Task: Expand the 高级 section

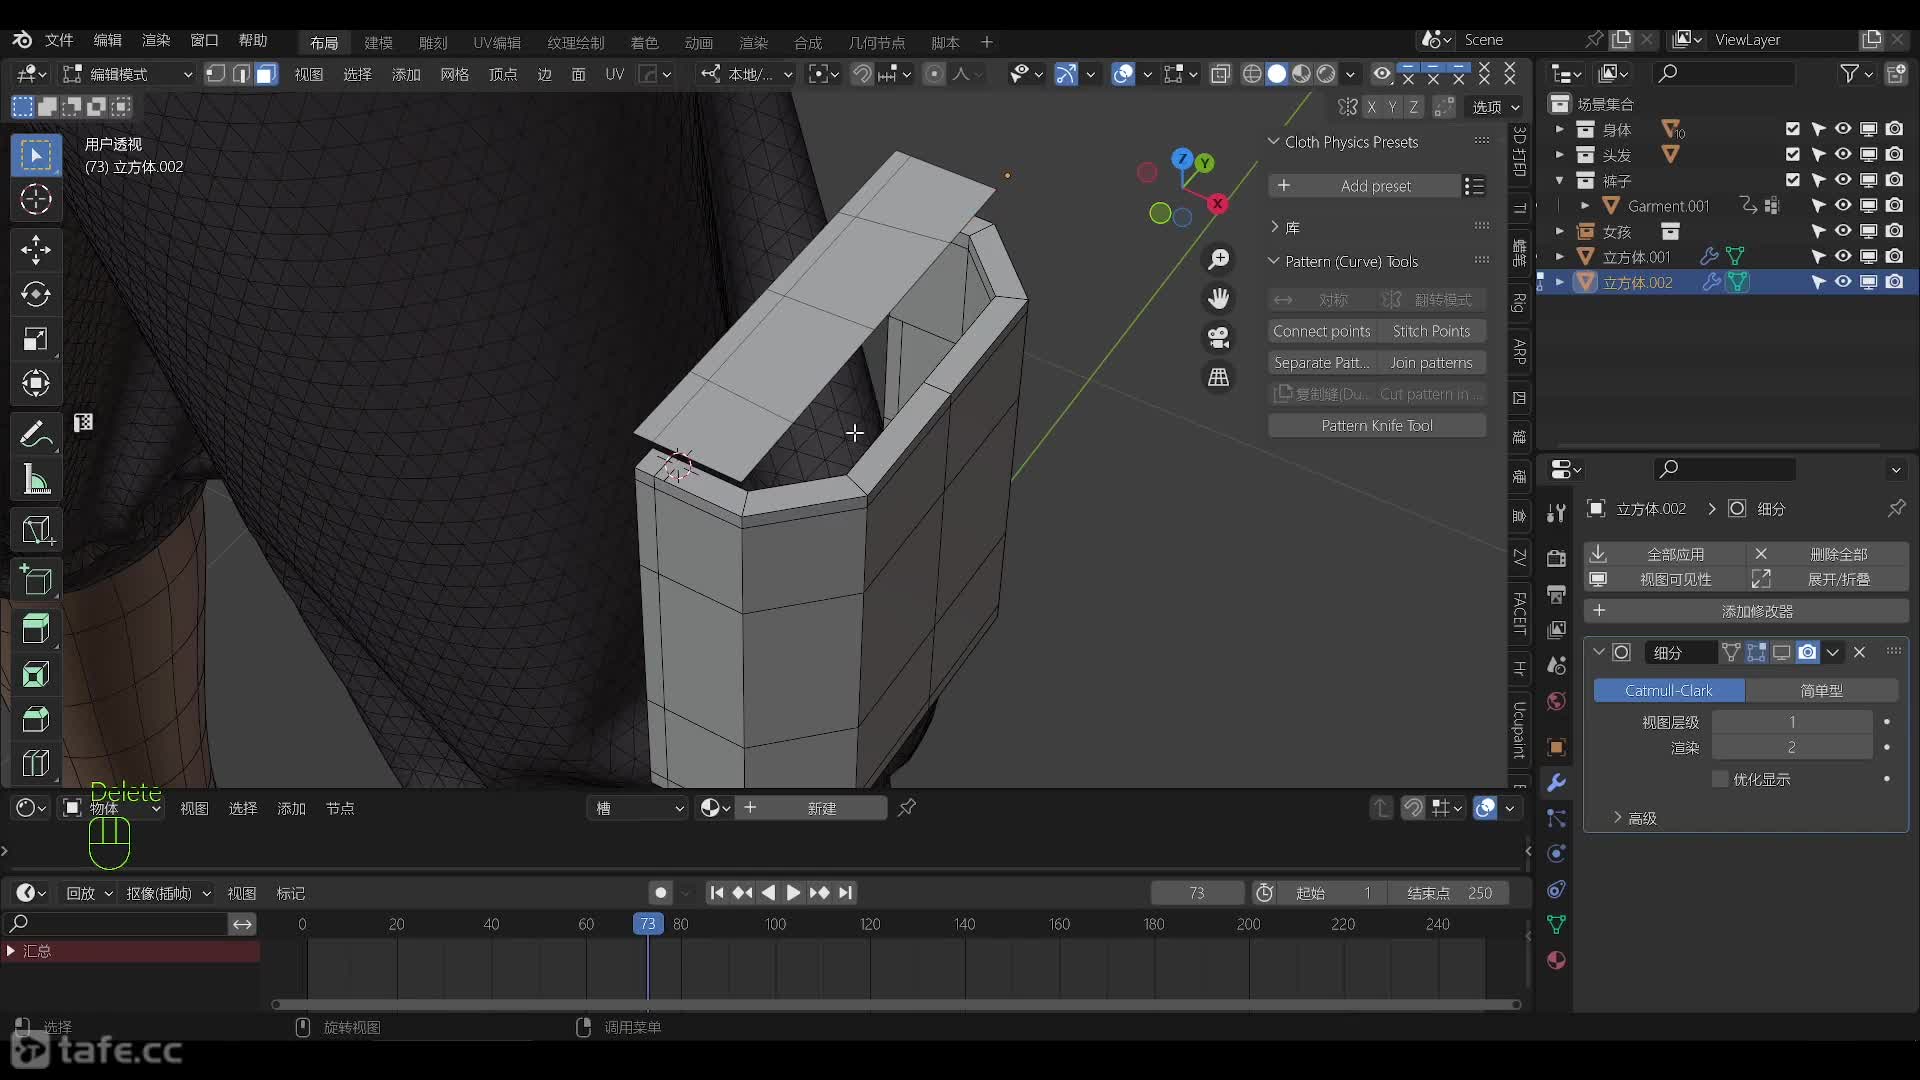Action: click(x=1634, y=818)
